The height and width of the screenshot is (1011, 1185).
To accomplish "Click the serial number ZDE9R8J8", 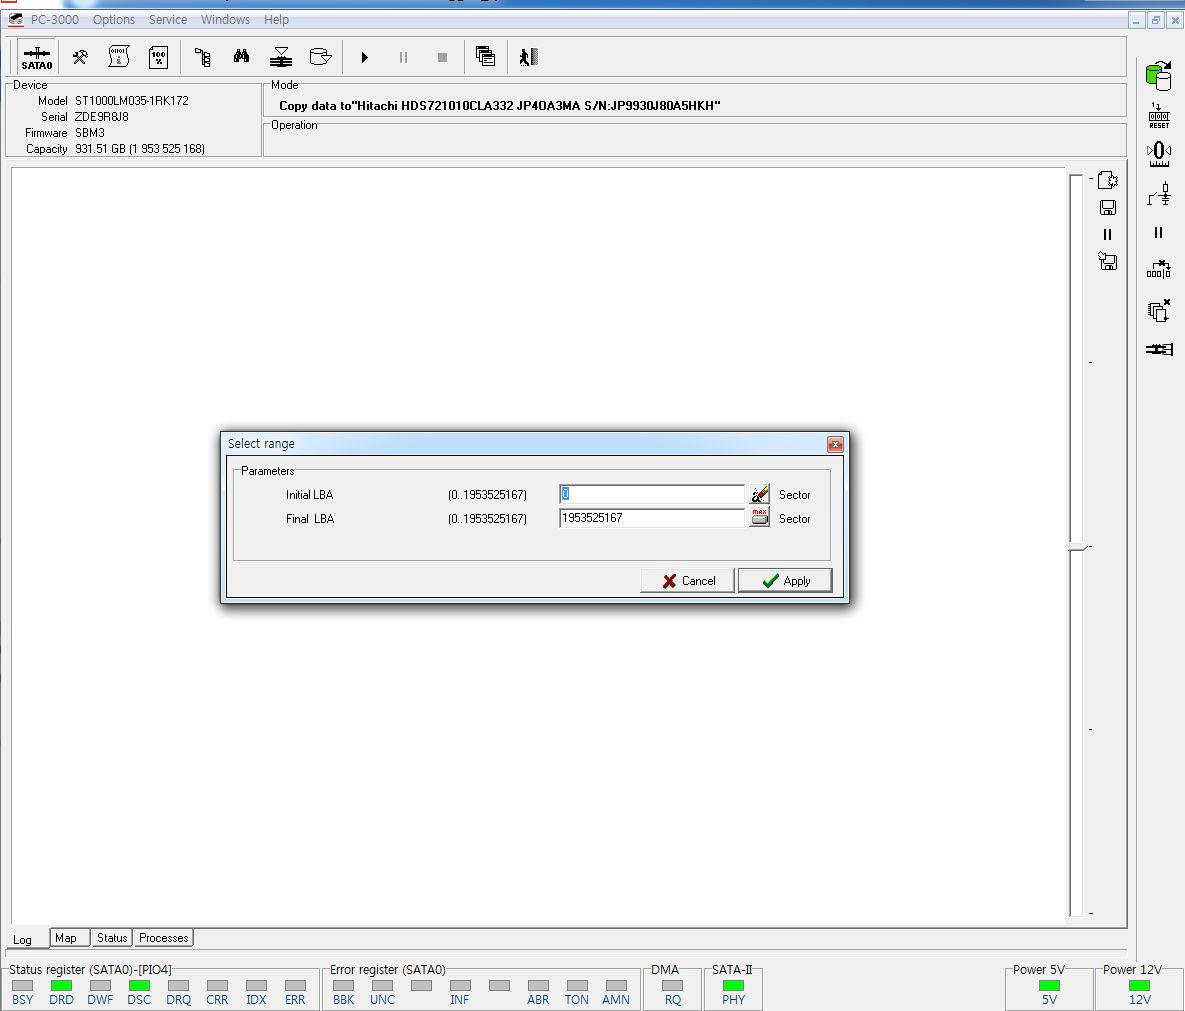I will tap(101, 116).
